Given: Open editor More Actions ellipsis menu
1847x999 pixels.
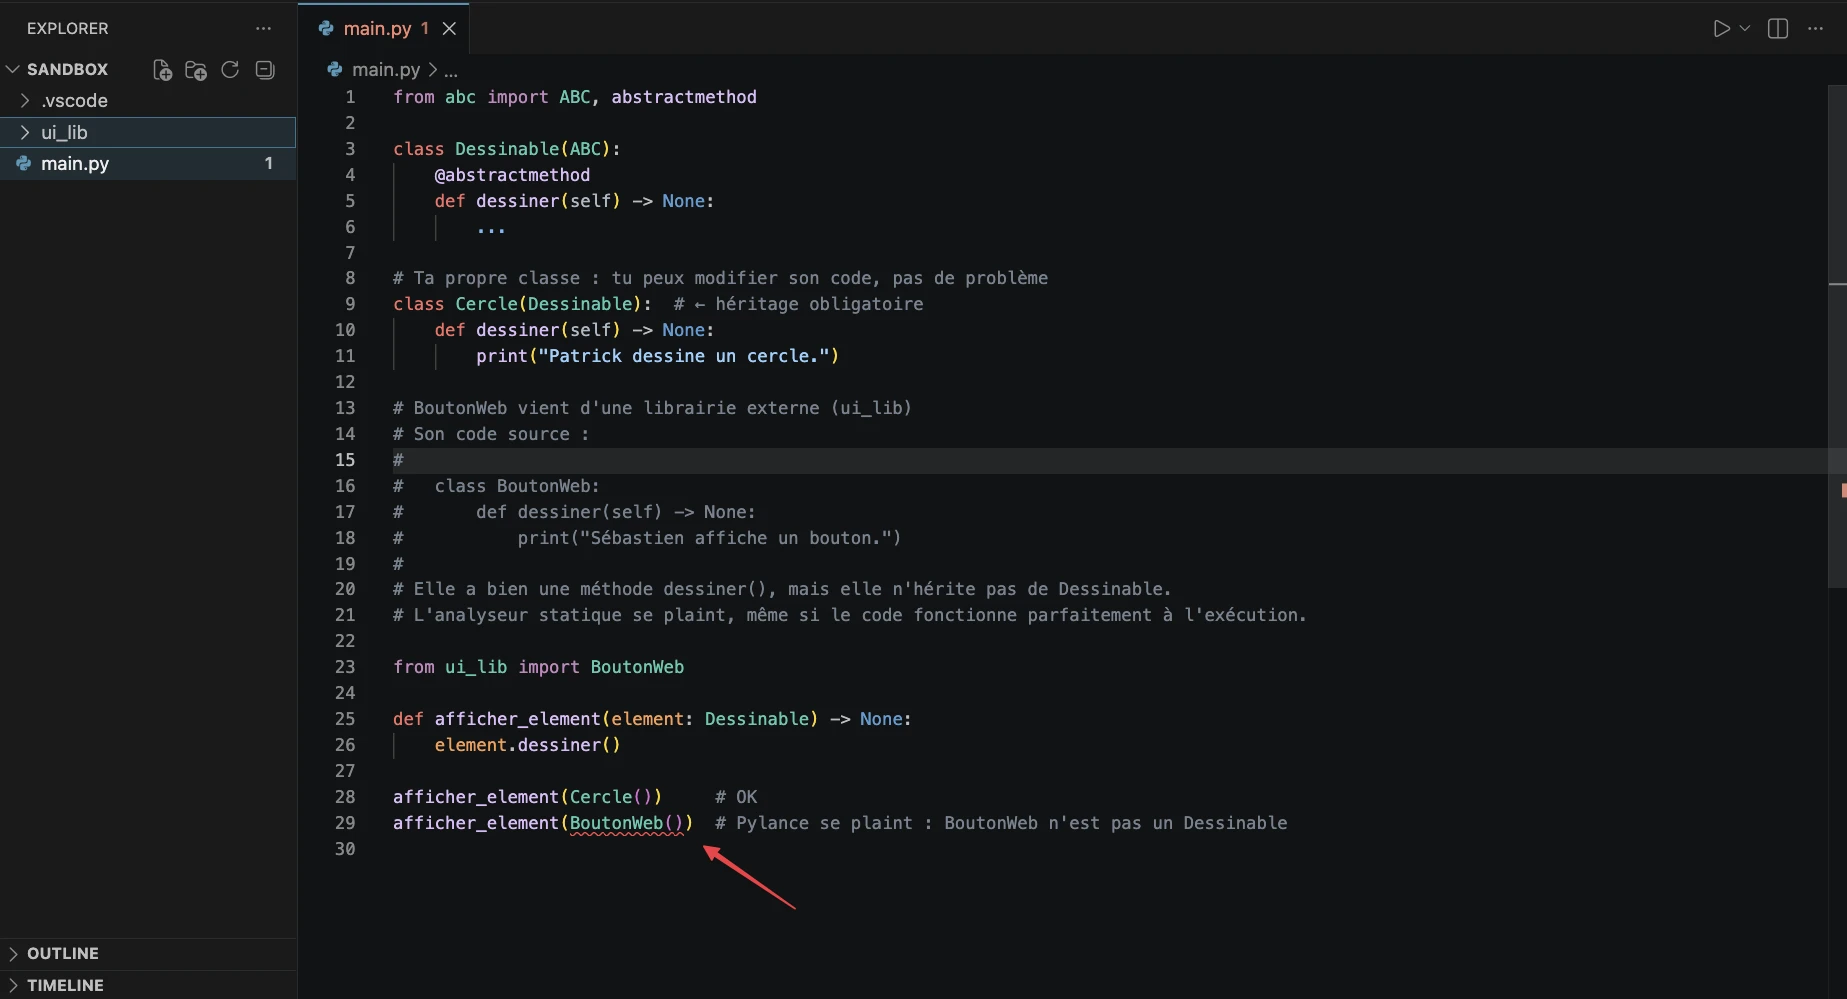Looking at the screenshot, I should coord(1816,29).
